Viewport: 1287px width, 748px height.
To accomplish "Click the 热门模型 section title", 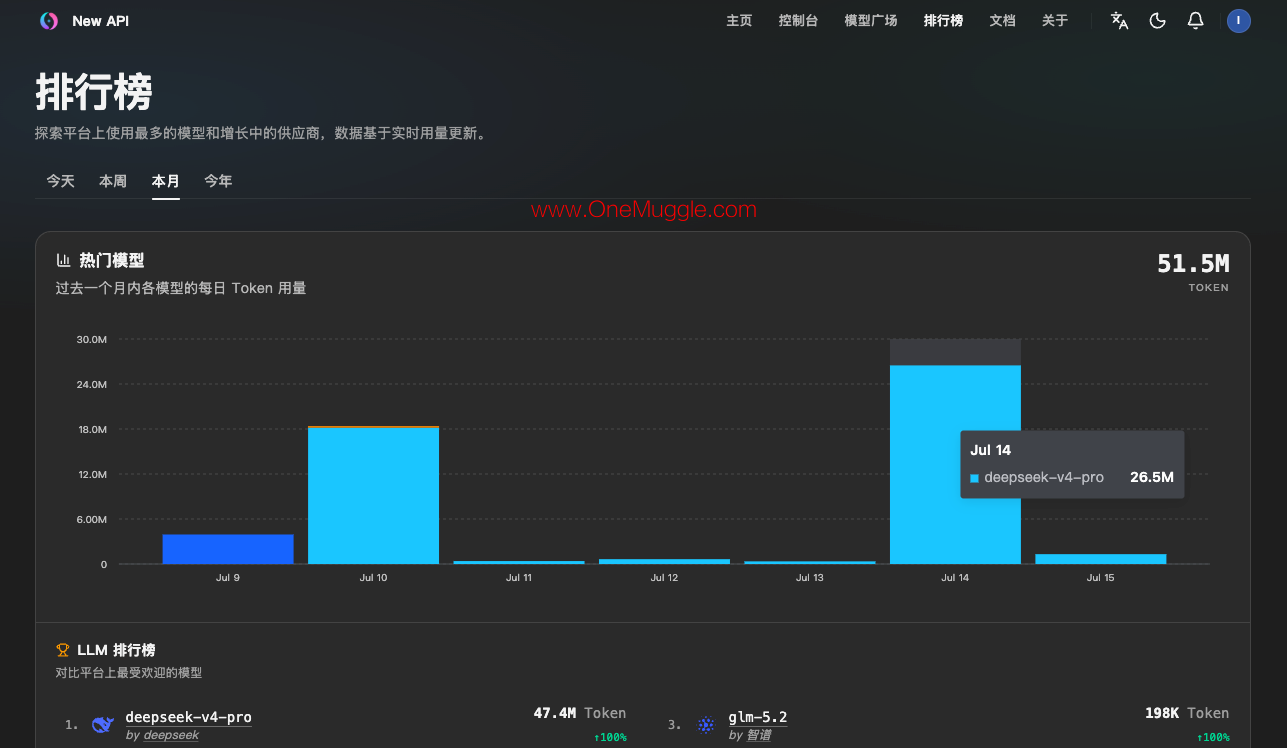I will (x=112, y=261).
